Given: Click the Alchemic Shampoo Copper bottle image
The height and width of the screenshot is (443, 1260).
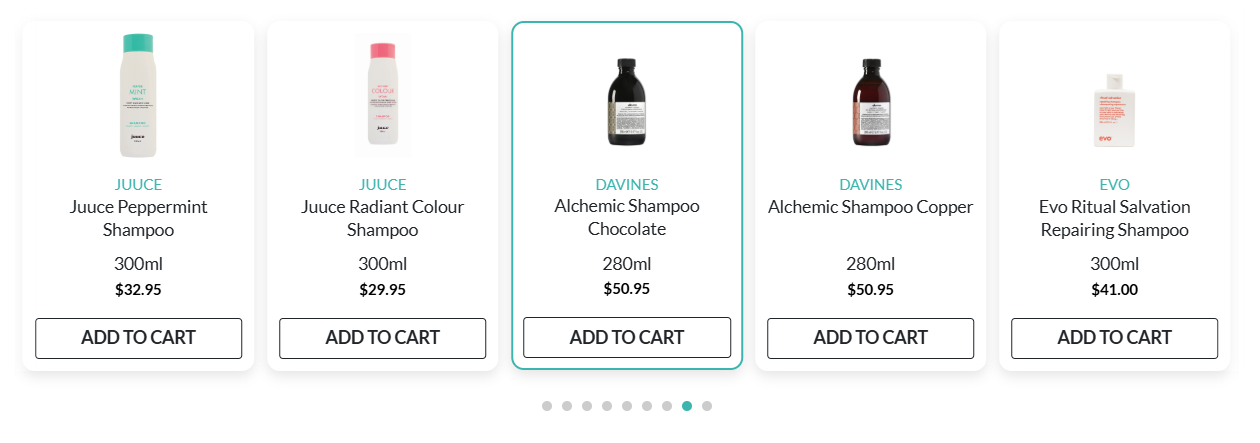Looking at the screenshot, I should [871, 103].
